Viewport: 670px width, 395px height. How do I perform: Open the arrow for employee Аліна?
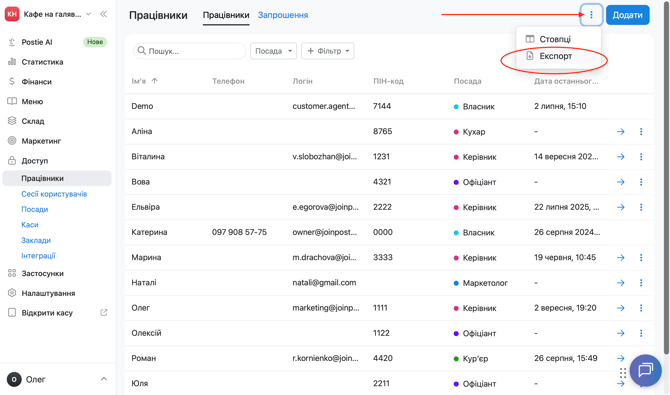(621, 132)
